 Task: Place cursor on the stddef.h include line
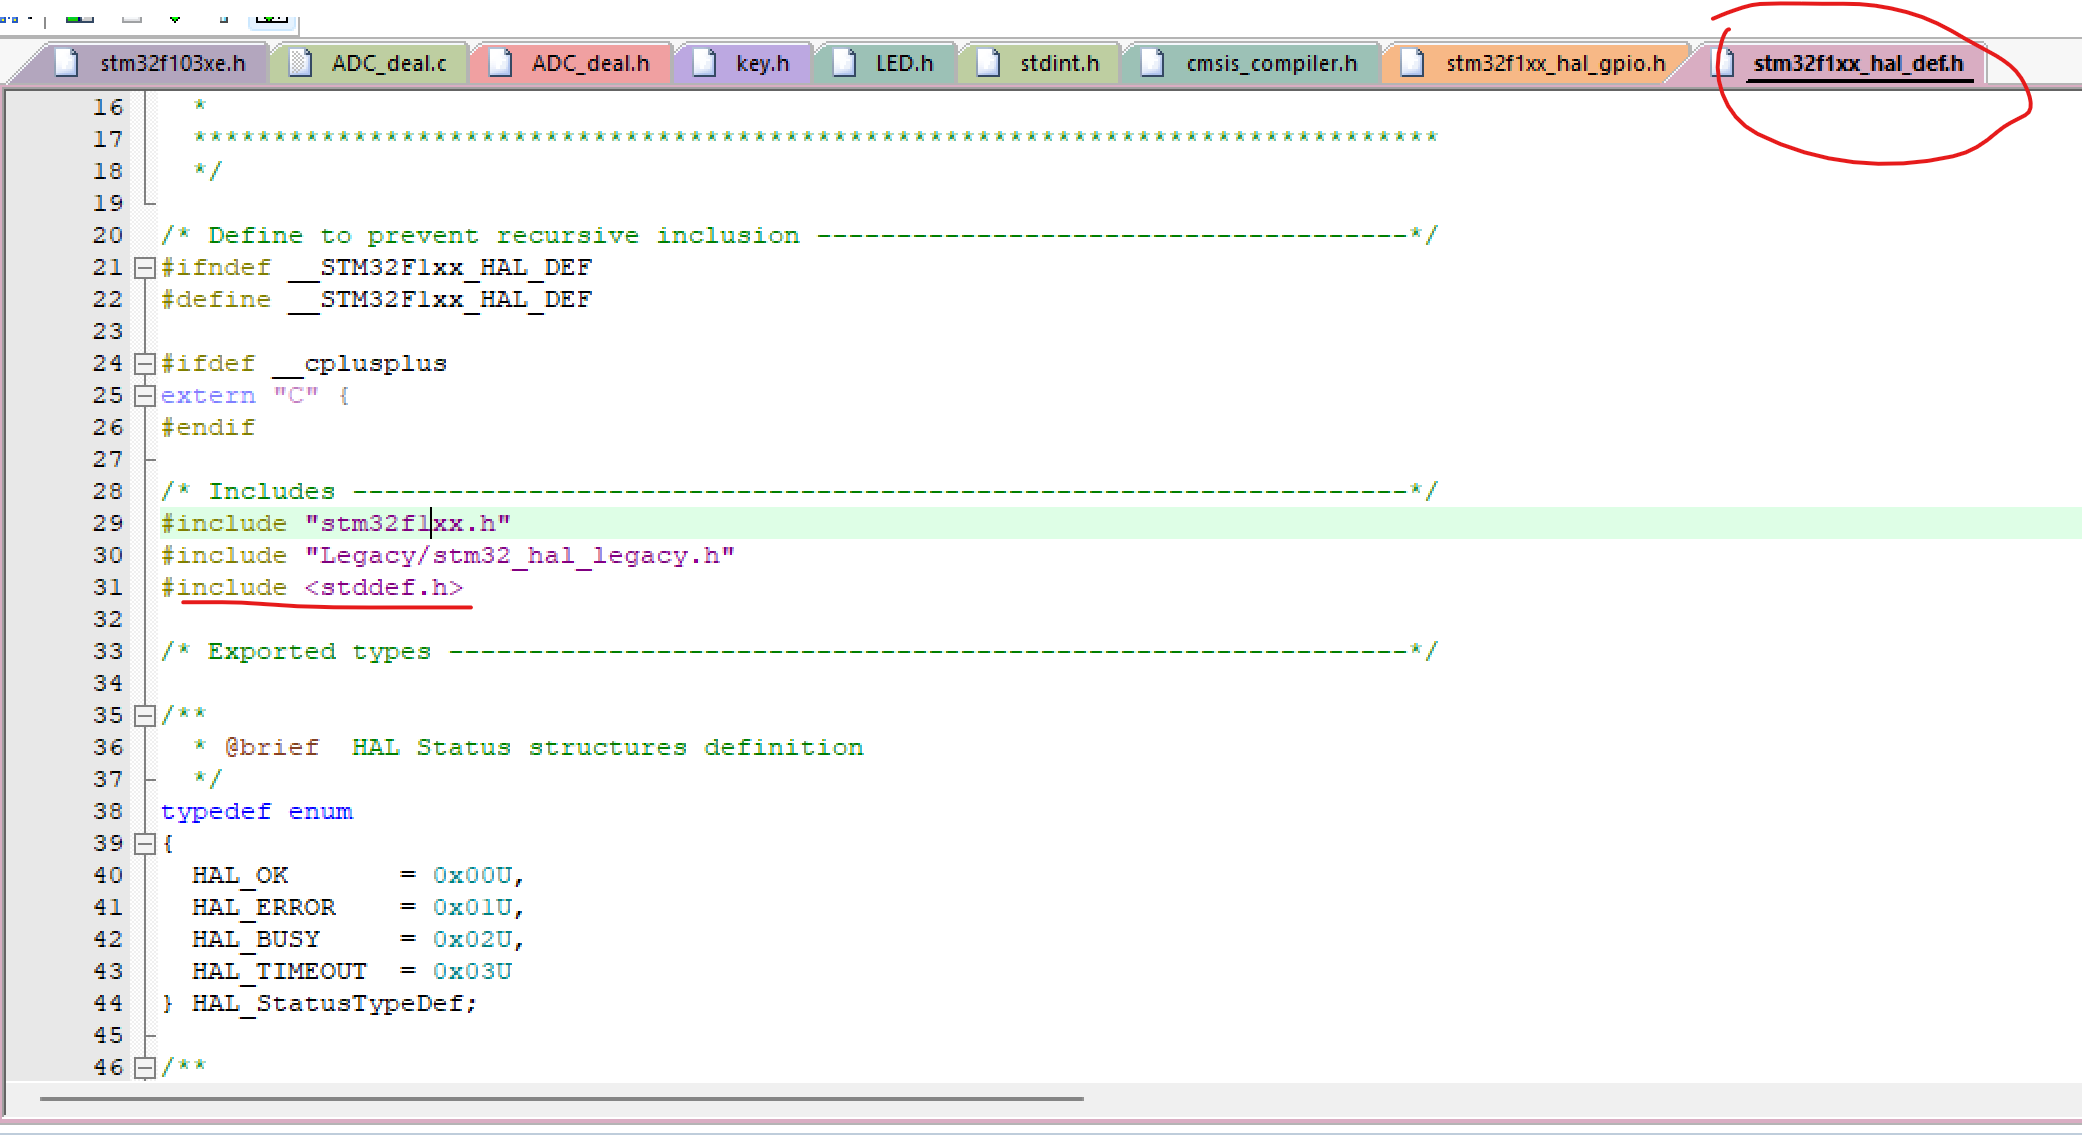(384, 588)
